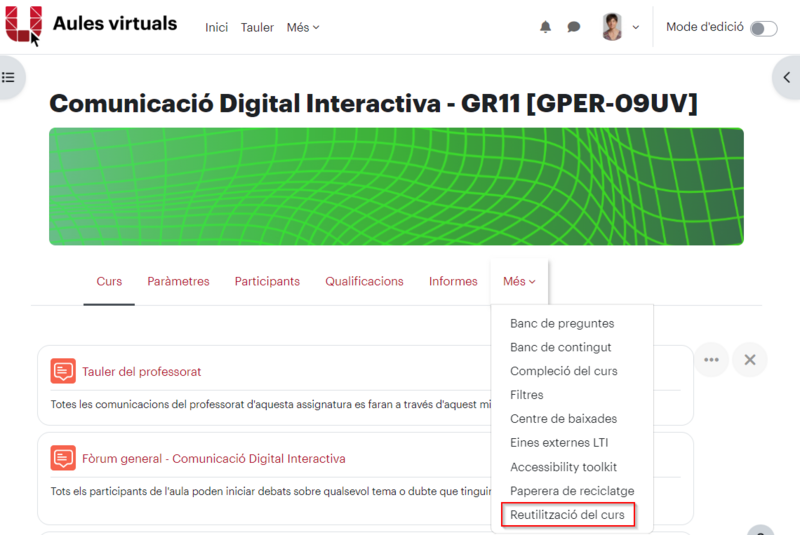Select the Curs tab

click(x=109, y=282)
